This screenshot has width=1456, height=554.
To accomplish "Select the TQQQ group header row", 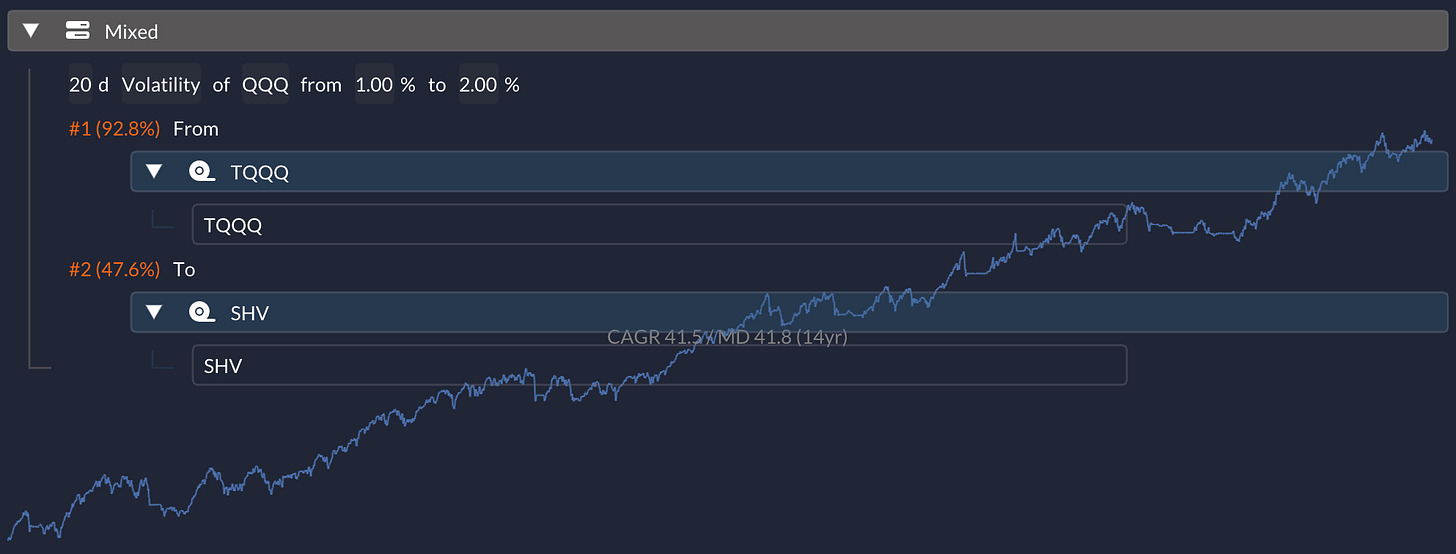I will pyautogui.click(x=789, y=172).
